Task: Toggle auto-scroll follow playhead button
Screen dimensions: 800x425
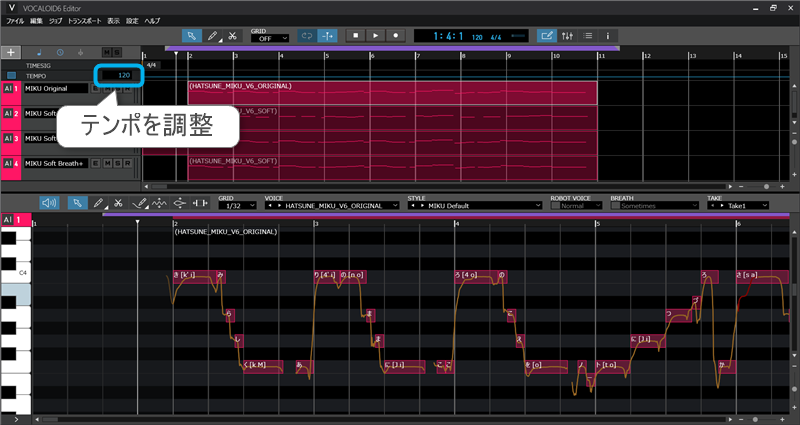Action: click(x=327, y=36)
